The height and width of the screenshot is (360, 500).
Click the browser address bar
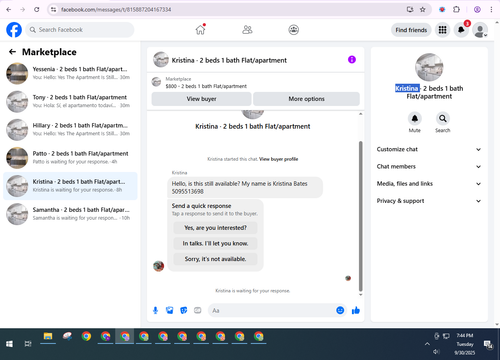230,9
